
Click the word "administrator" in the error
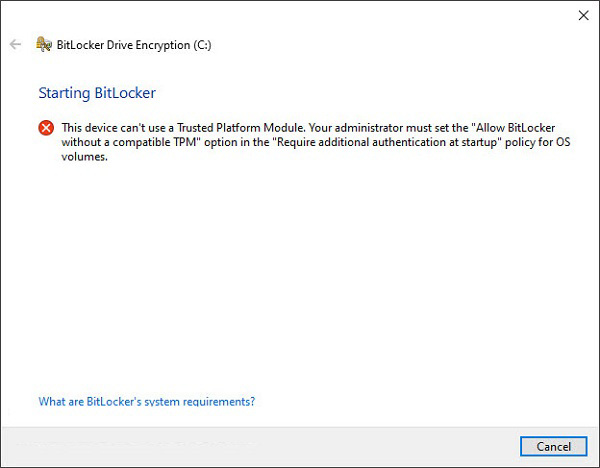349,128
